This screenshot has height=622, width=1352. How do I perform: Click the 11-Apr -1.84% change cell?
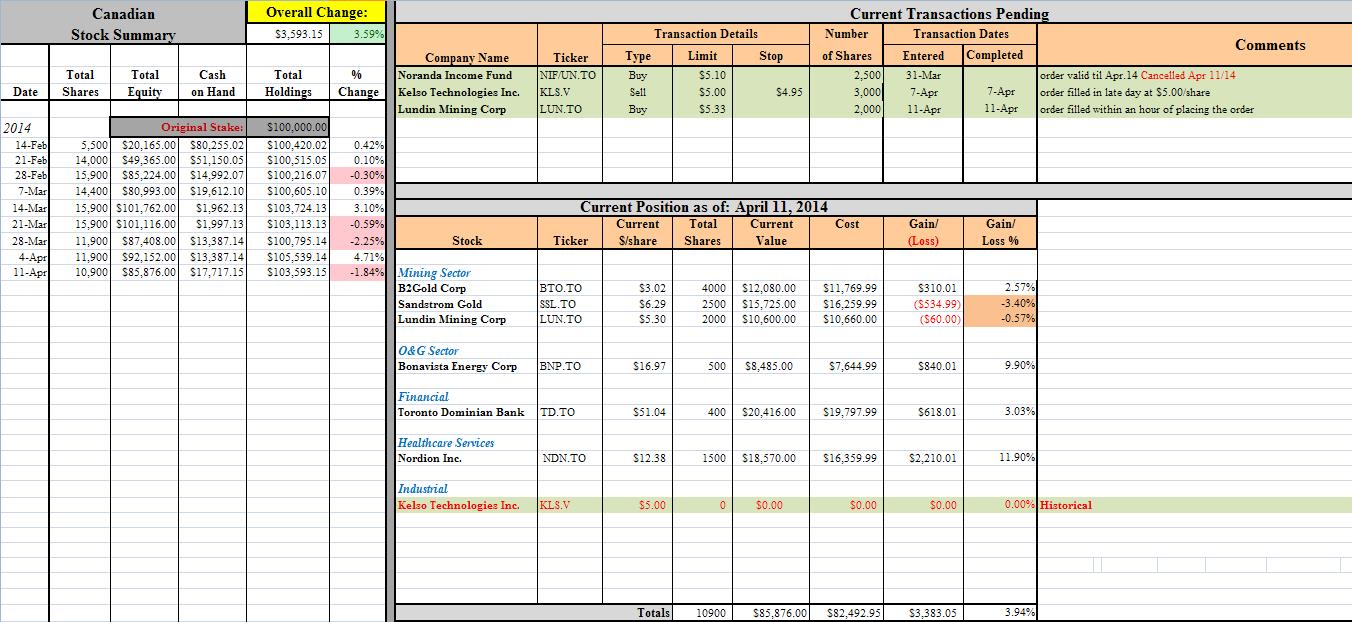[x=357, y=272]
